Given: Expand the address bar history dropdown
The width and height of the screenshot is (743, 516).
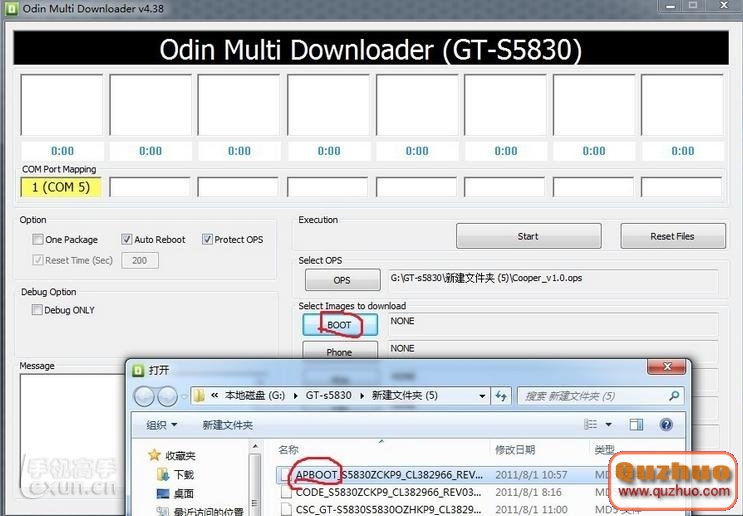Looking at the screenshot, I should click(482, 396).
